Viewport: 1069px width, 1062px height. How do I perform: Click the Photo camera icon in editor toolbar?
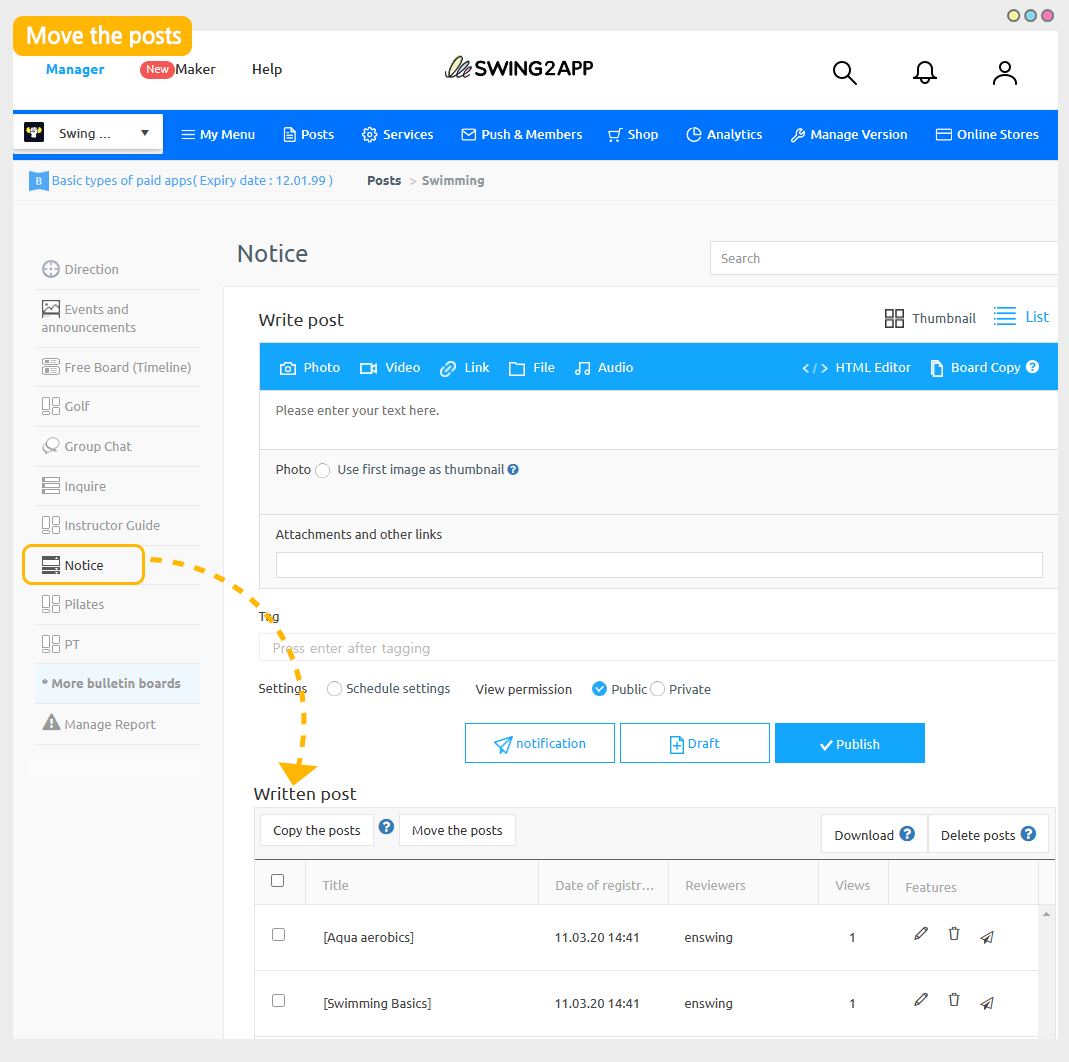[x=288, y=368]
